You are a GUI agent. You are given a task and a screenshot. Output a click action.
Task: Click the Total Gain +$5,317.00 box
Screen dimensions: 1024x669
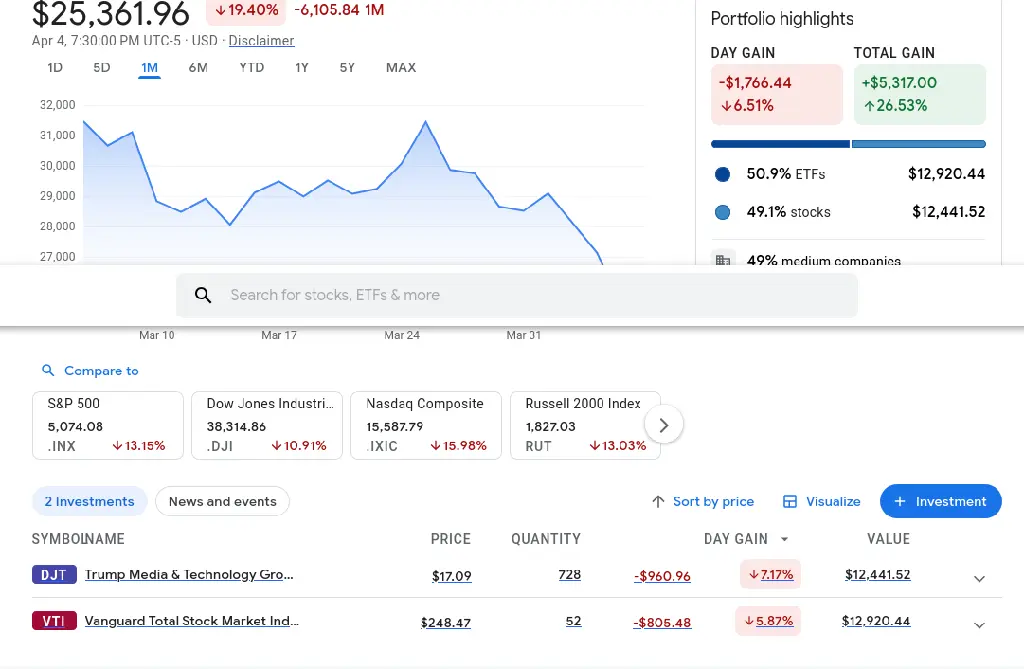coord(920,94)
